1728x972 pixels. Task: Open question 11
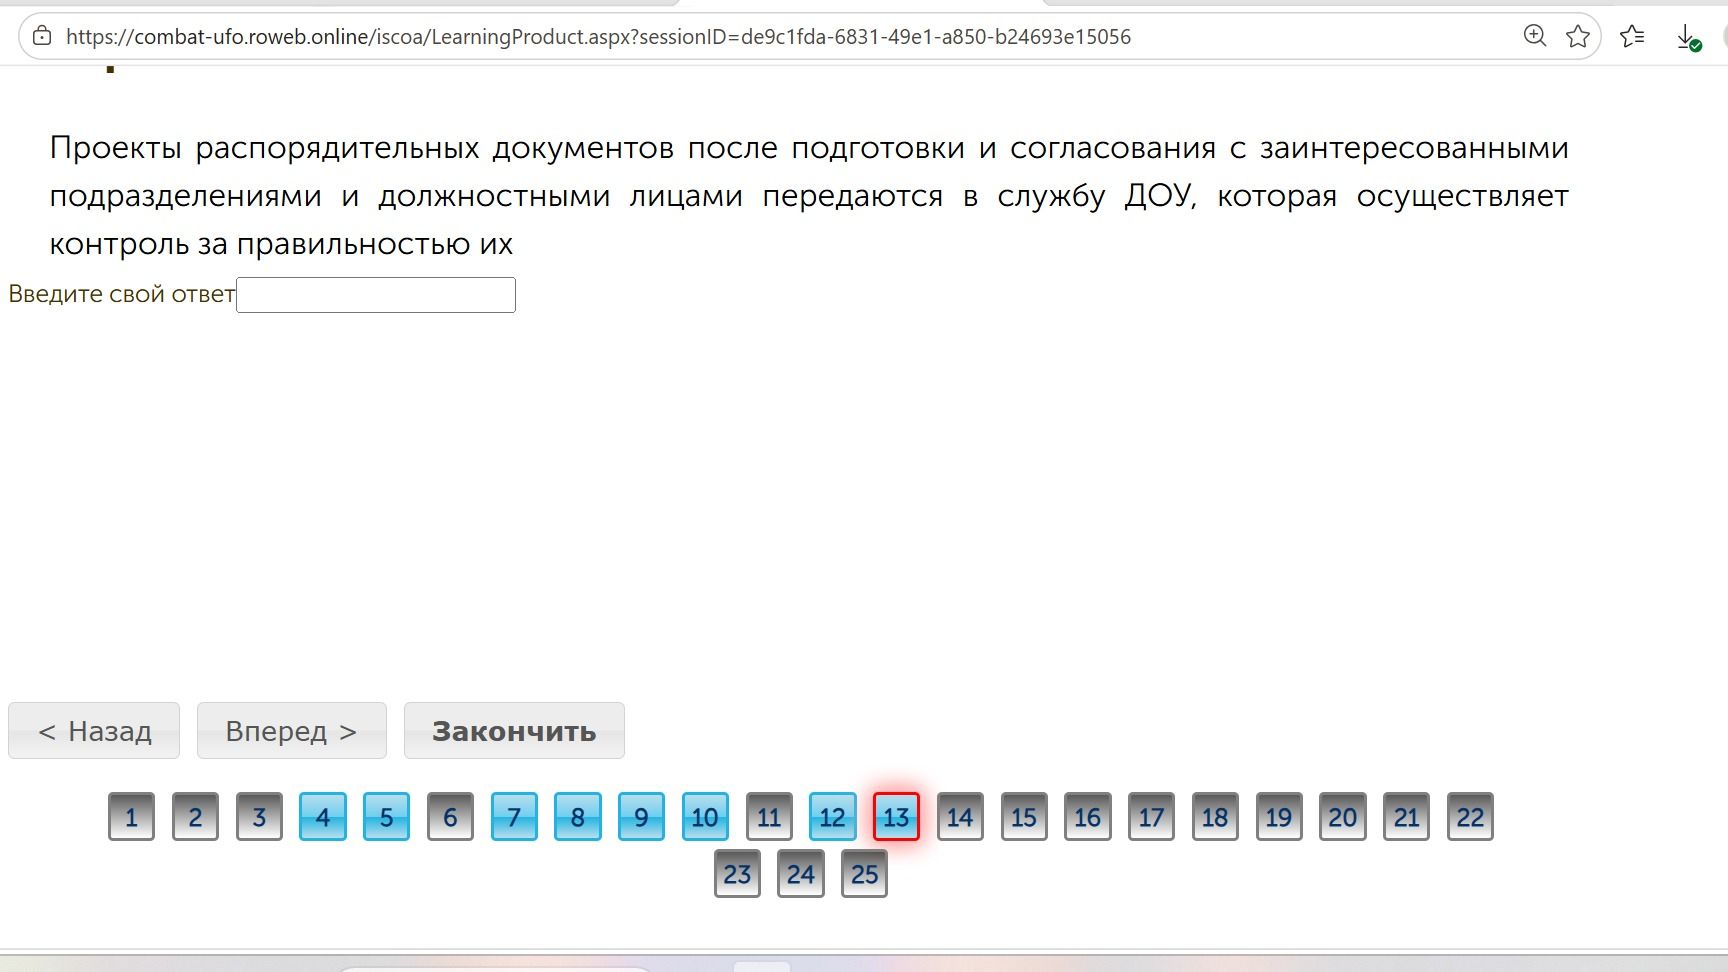pos(769,817)
